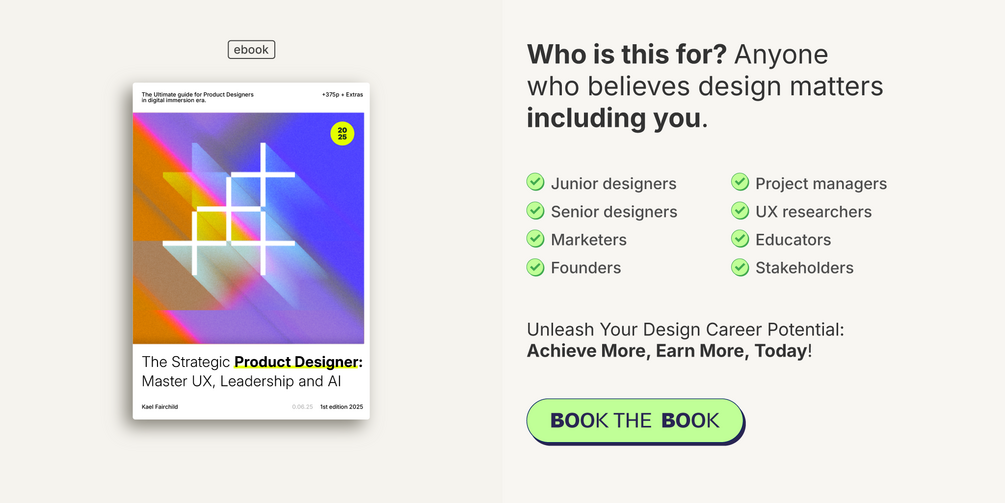Click the Junior designers list item text

tap(613, 183)
